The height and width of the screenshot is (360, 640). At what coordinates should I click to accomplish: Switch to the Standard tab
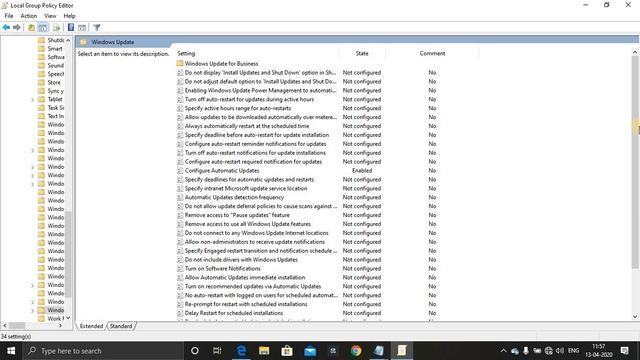click(121, 326)
